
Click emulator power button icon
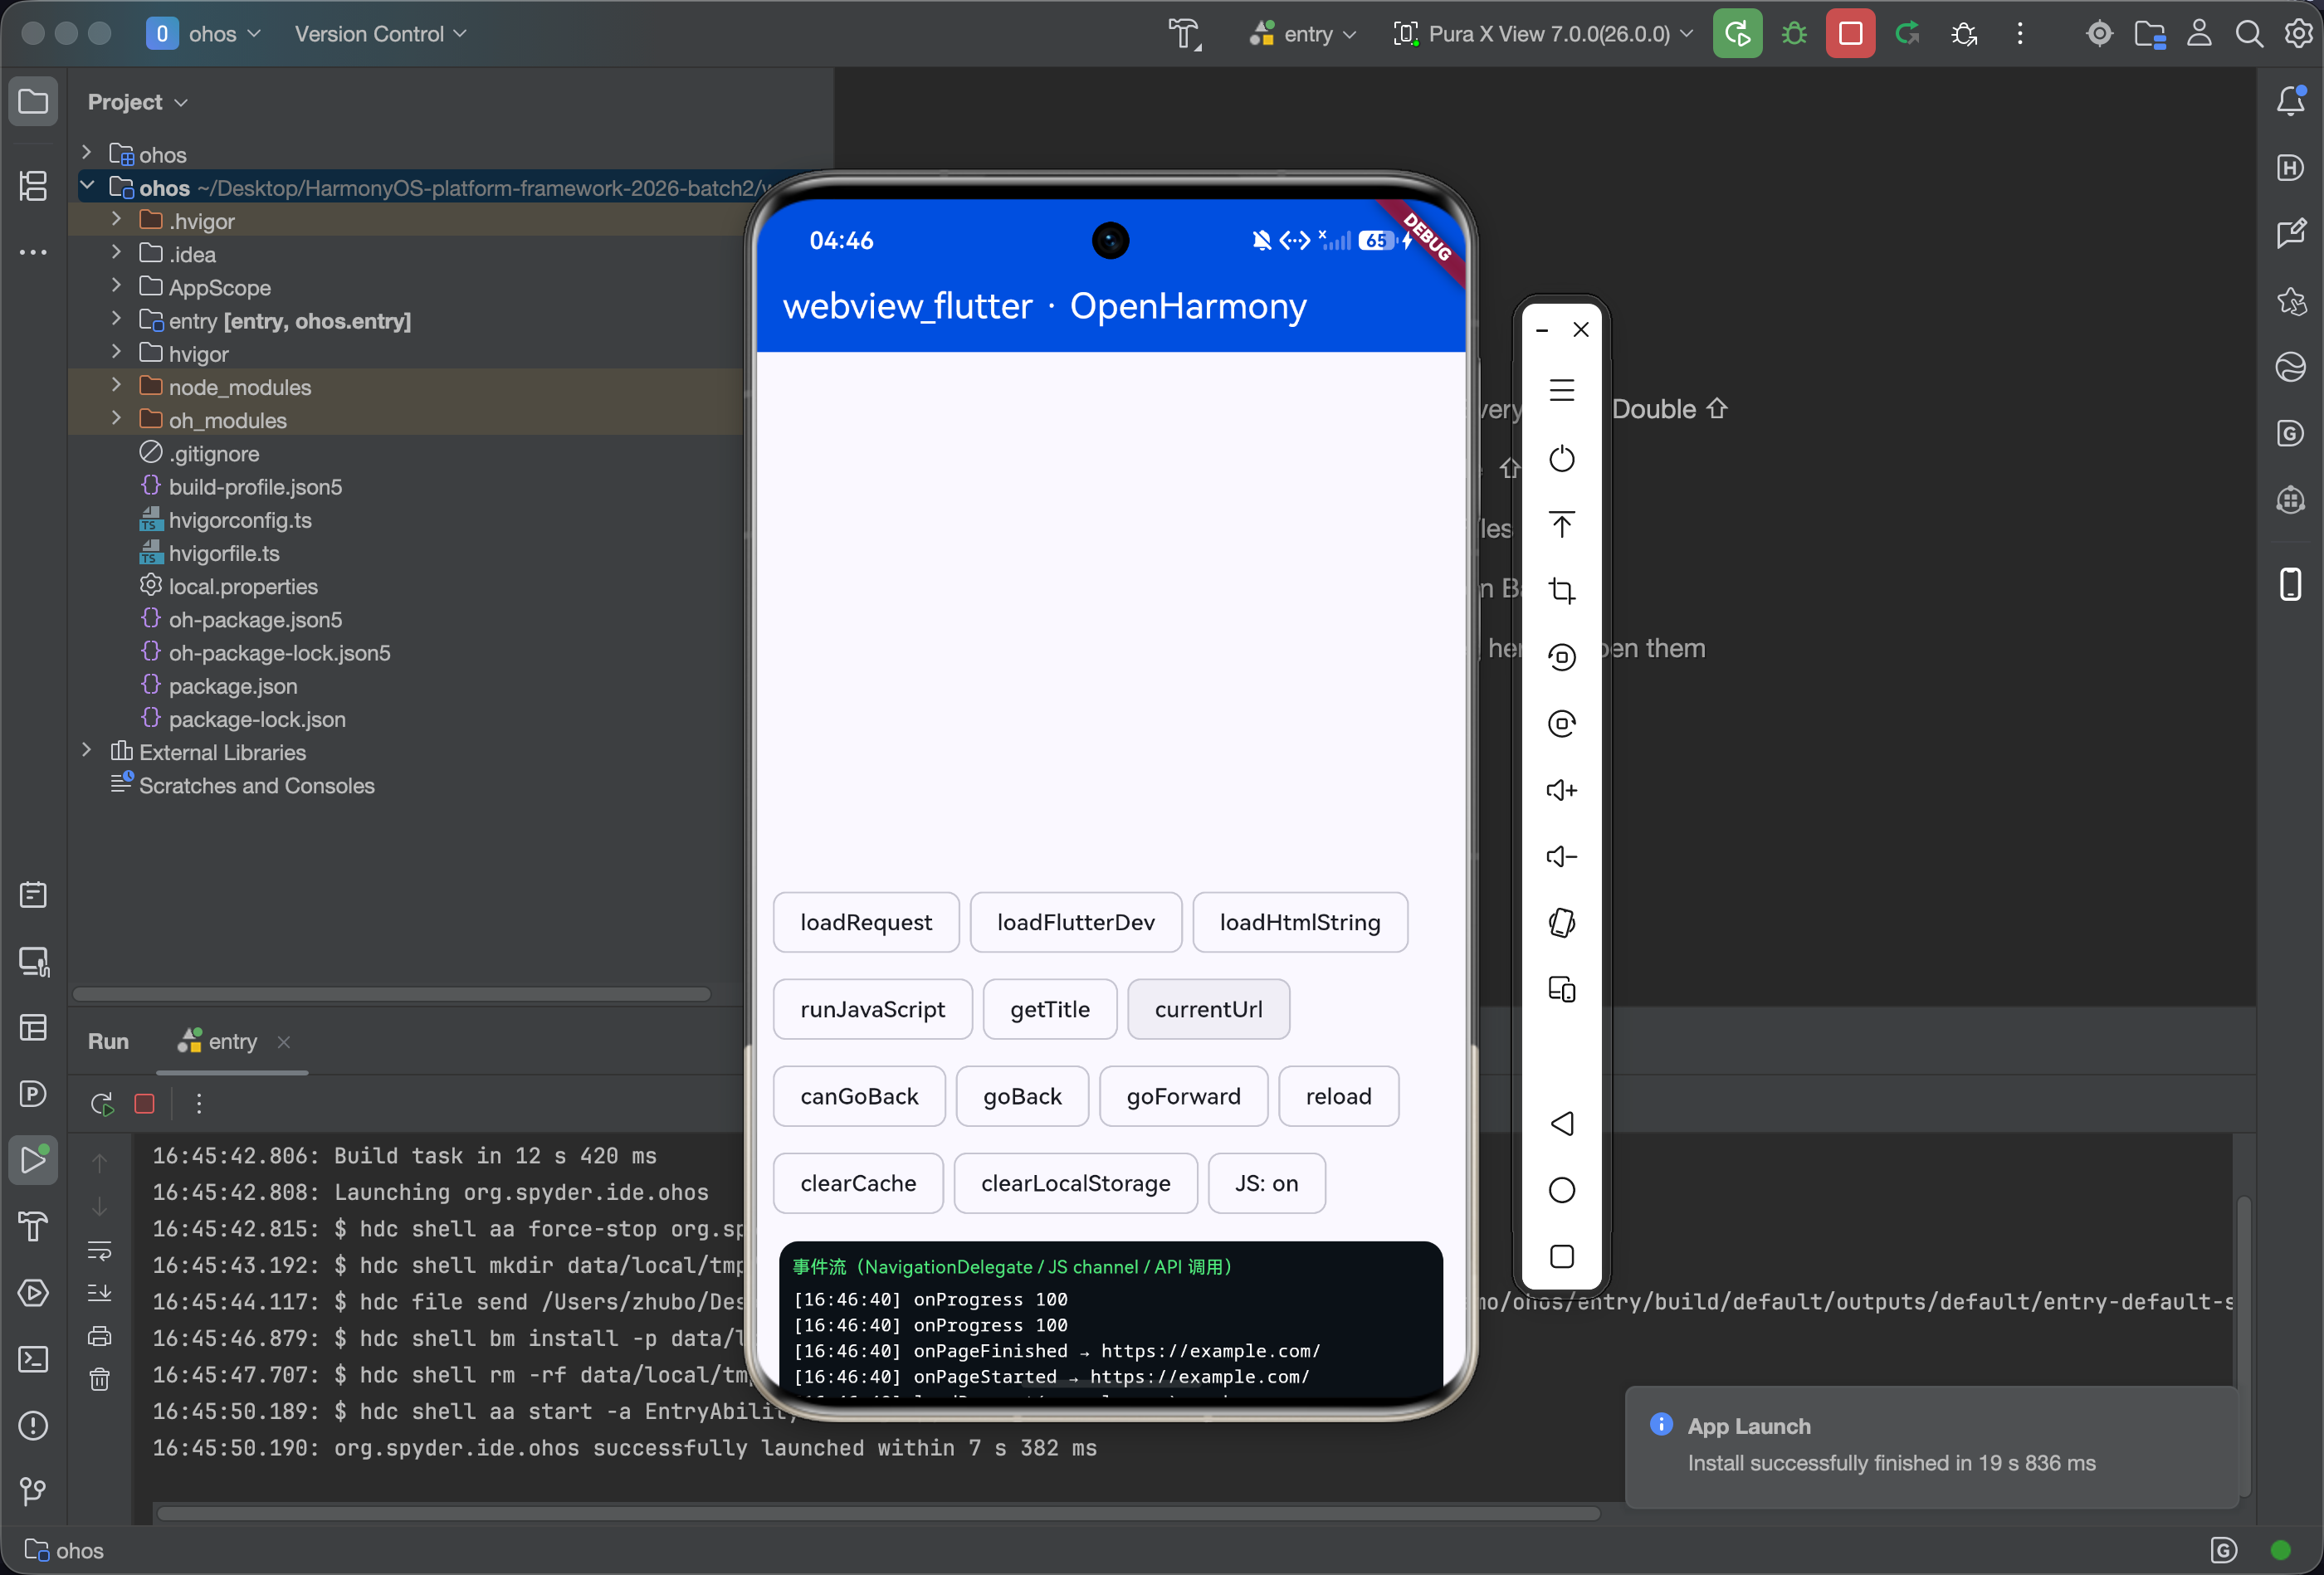coord(1561,459)
